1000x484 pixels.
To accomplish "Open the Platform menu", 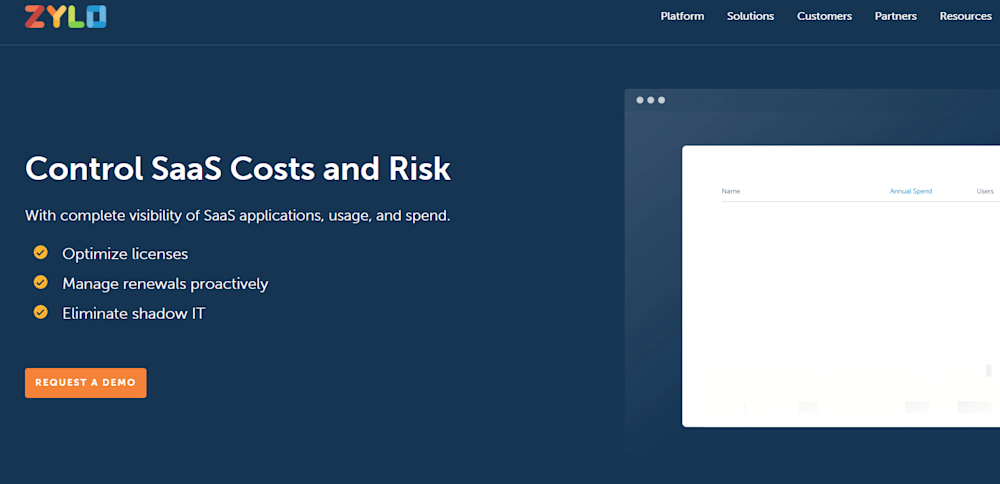I will (x=682, y=17).
